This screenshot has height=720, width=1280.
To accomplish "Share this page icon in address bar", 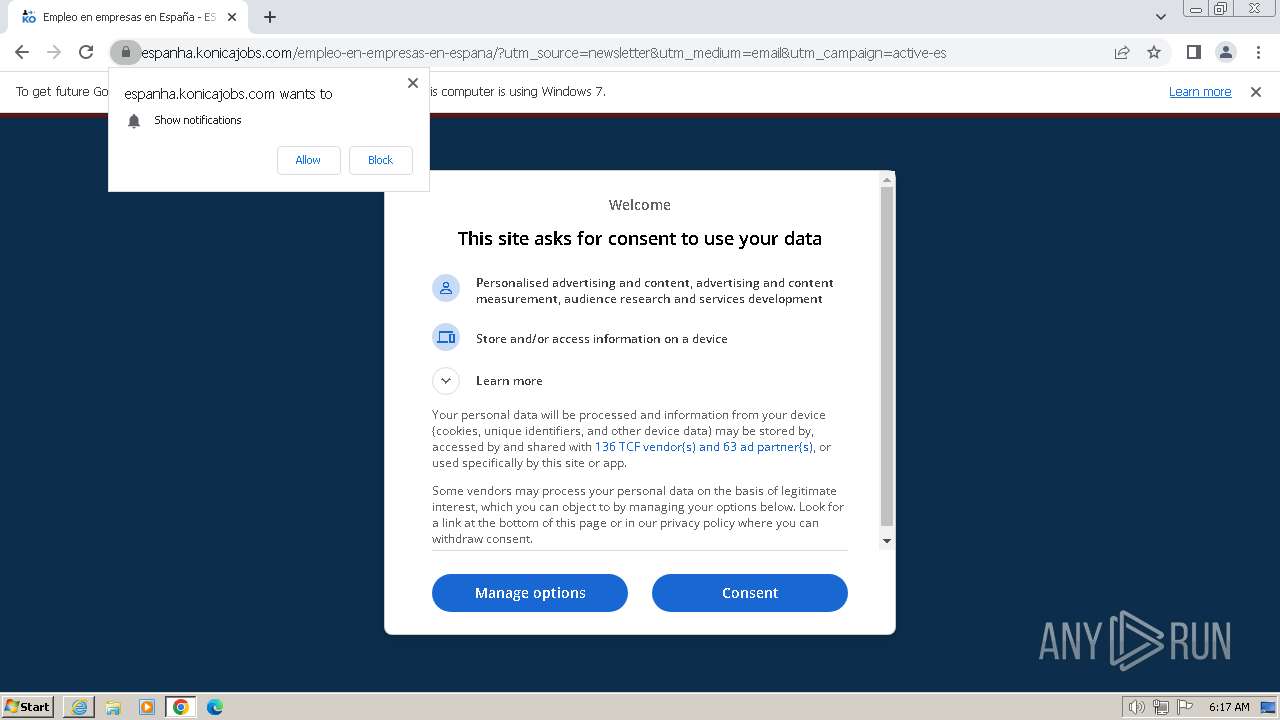I will [1122, 52].
